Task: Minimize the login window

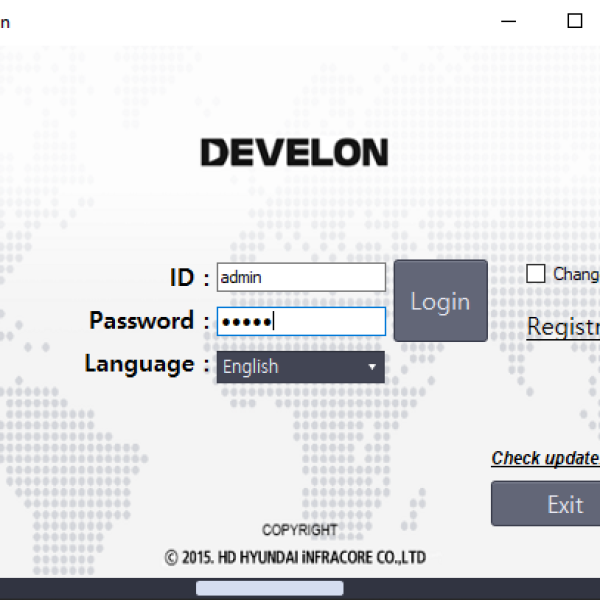Action: pyautogui.click(x=509, y=21)
